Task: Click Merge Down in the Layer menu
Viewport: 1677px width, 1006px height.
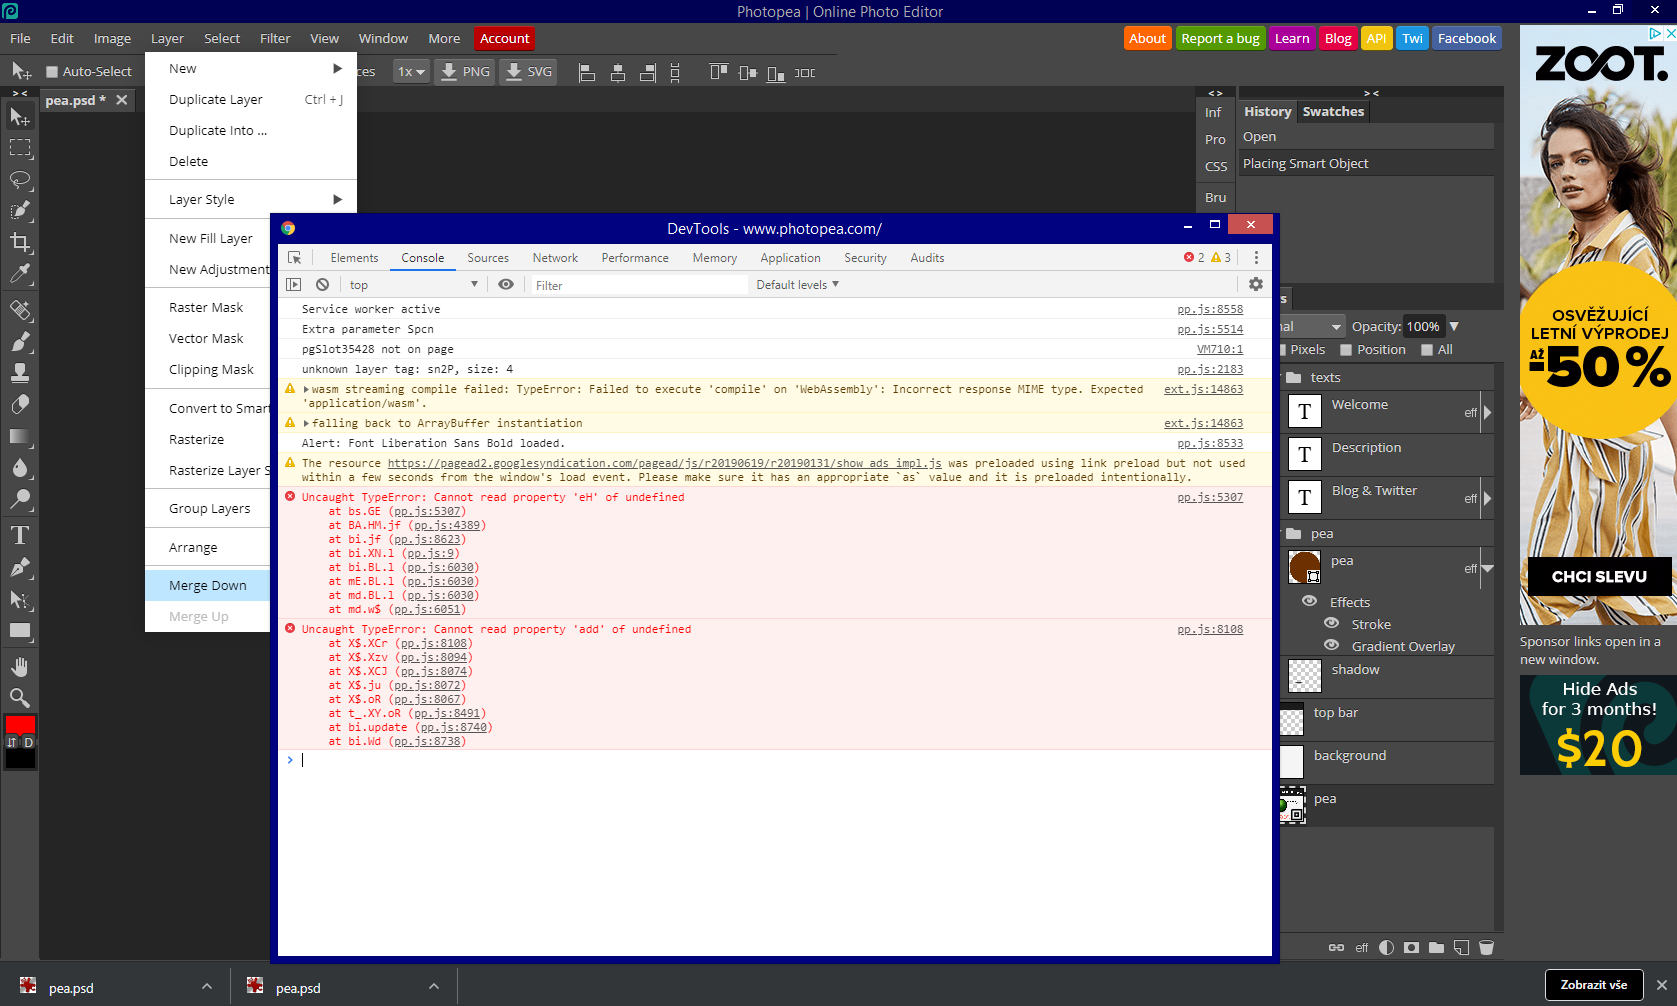Action: [207, 585]
